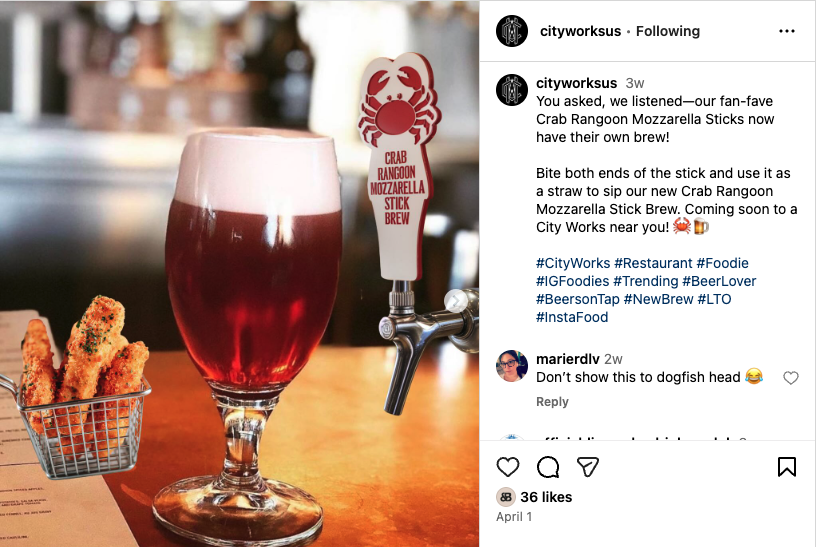Open marierdlv username link
816x547 pixels.
567,359
